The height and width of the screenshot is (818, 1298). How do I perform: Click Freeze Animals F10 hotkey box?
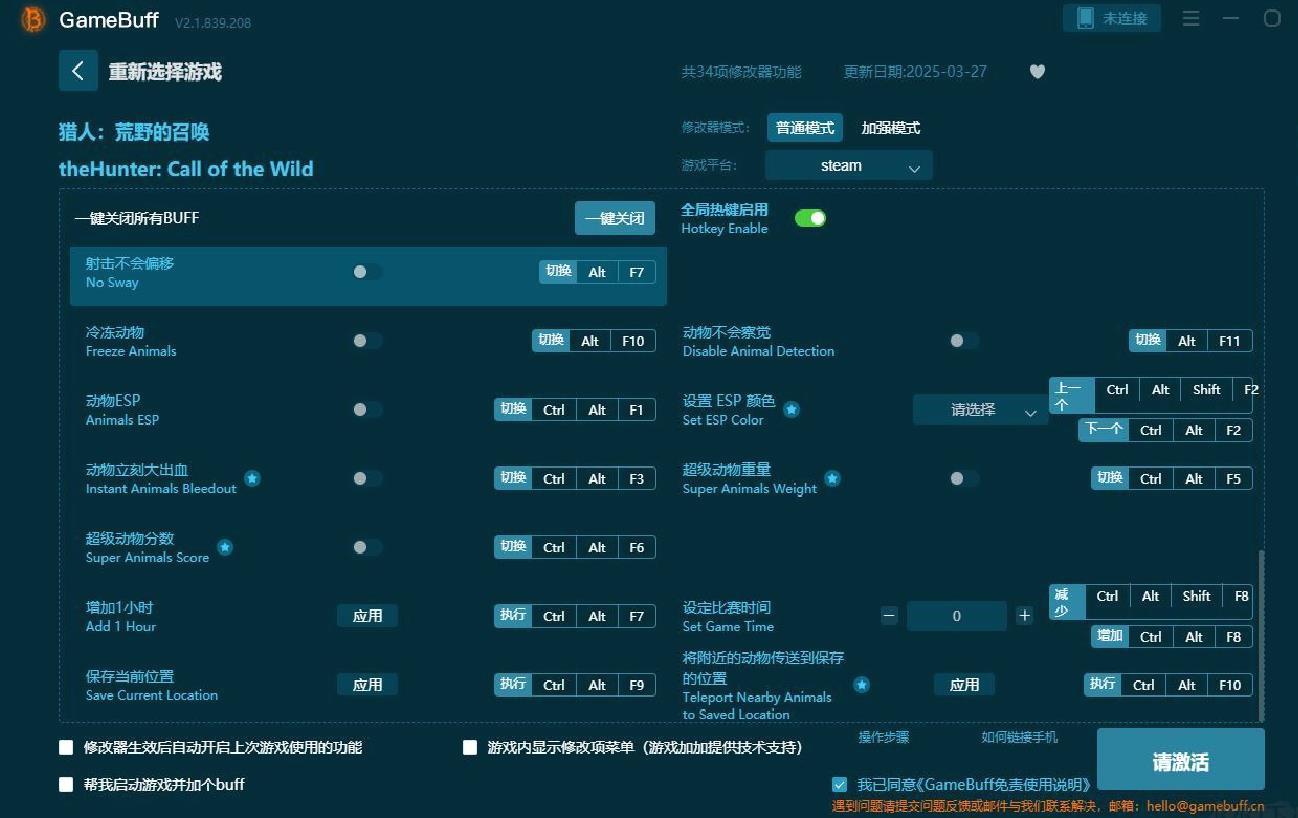point(633,341)
